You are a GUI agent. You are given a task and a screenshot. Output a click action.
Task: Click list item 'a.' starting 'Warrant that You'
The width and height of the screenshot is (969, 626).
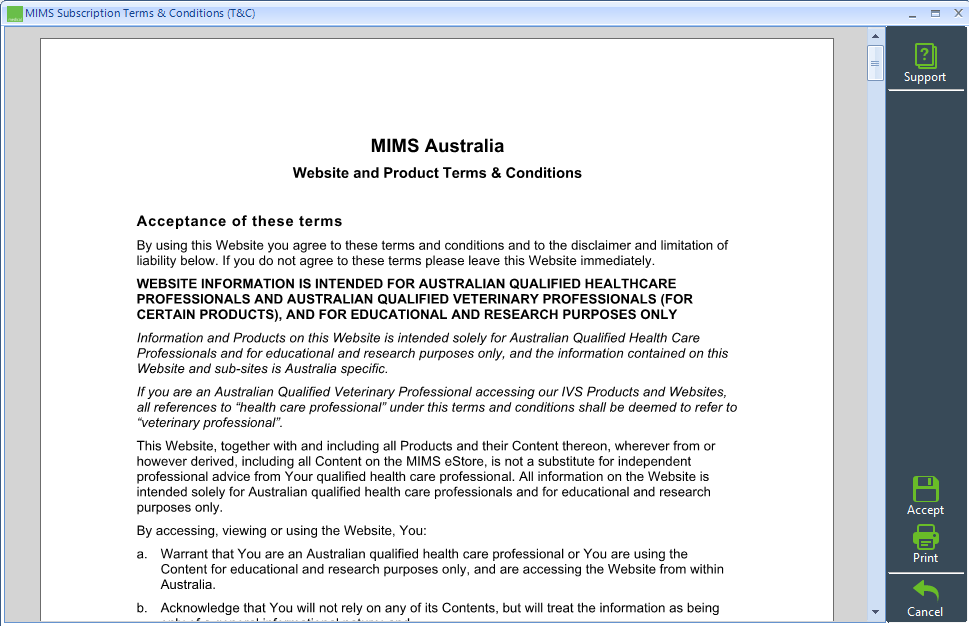pos(430,569)
